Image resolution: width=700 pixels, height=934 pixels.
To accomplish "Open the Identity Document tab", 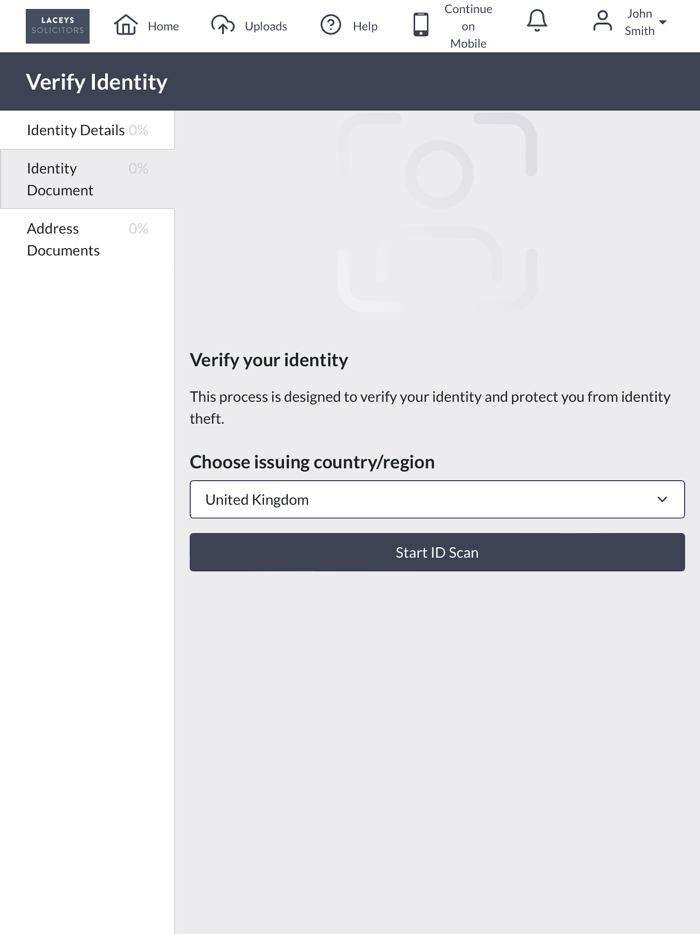I will tap(60, 179).
